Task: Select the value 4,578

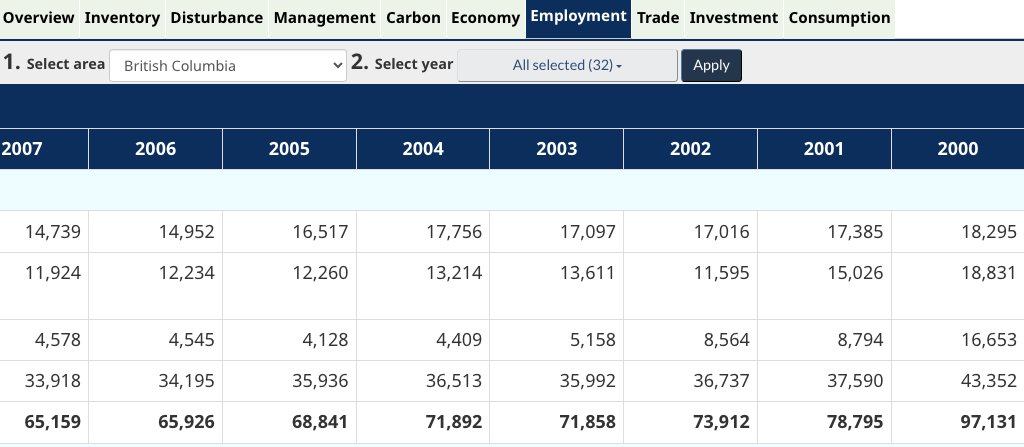Action: [58, 340]
